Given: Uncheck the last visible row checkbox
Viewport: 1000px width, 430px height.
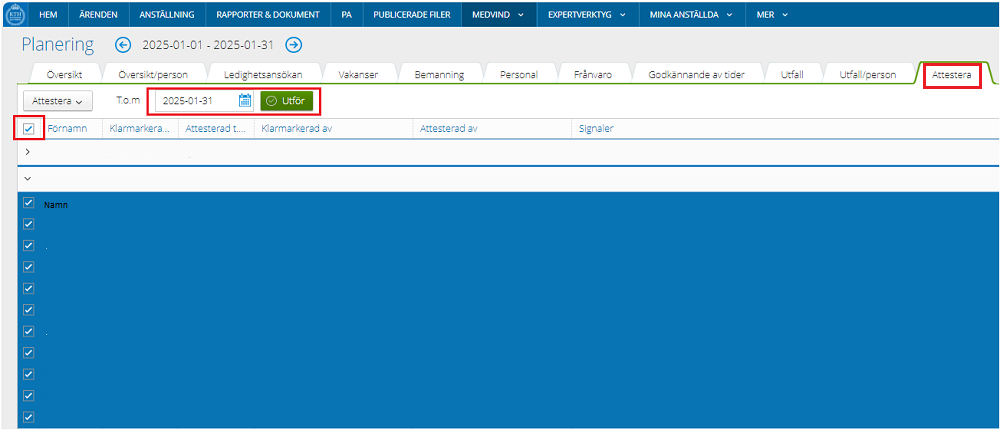Looking at the screenshot, I should pyautogui.click(x=28, y=417).
